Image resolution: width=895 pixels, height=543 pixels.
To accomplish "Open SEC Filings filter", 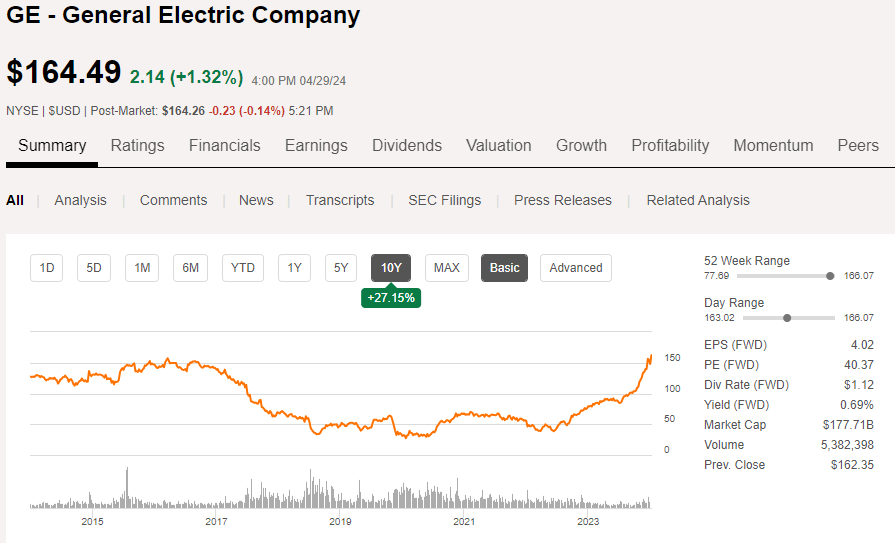I will point(444,200).
